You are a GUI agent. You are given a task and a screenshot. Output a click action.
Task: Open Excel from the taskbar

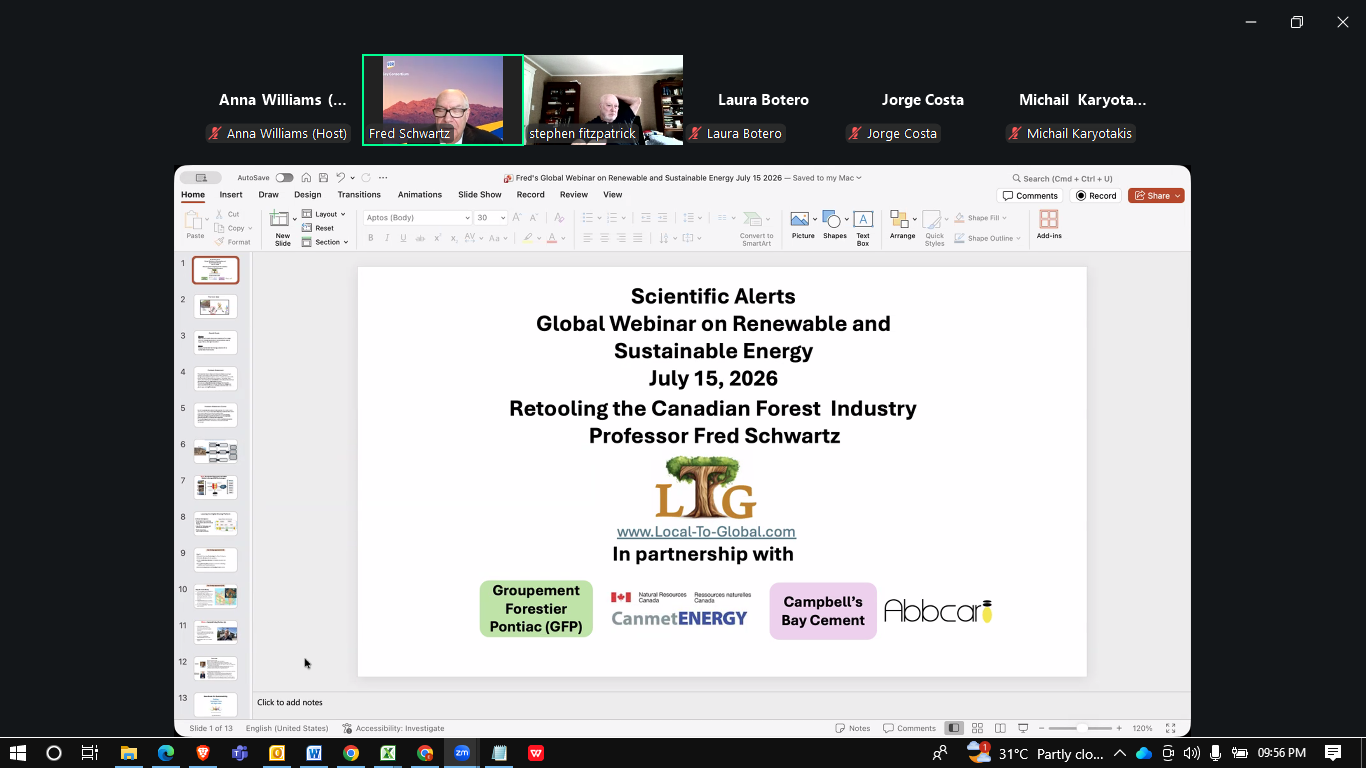[388, 753]
